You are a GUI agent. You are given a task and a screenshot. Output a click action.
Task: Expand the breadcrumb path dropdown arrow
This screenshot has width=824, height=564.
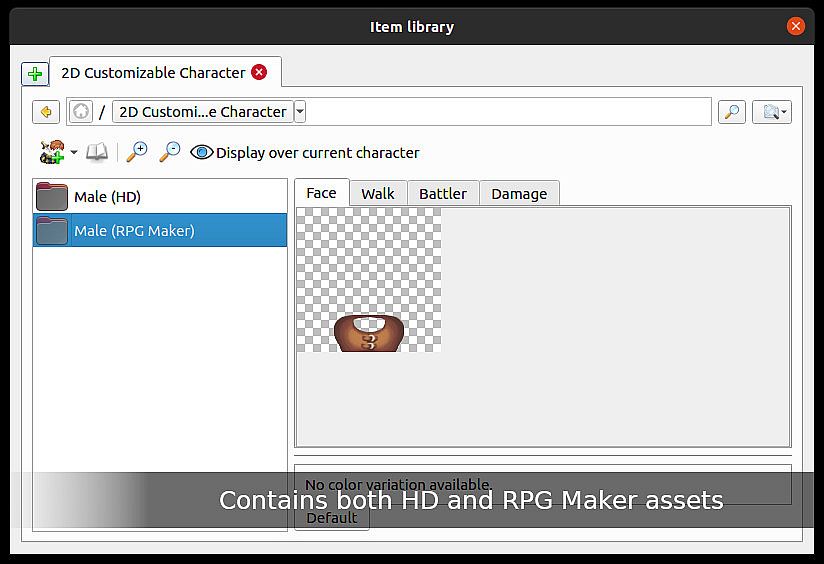point(300,111)
